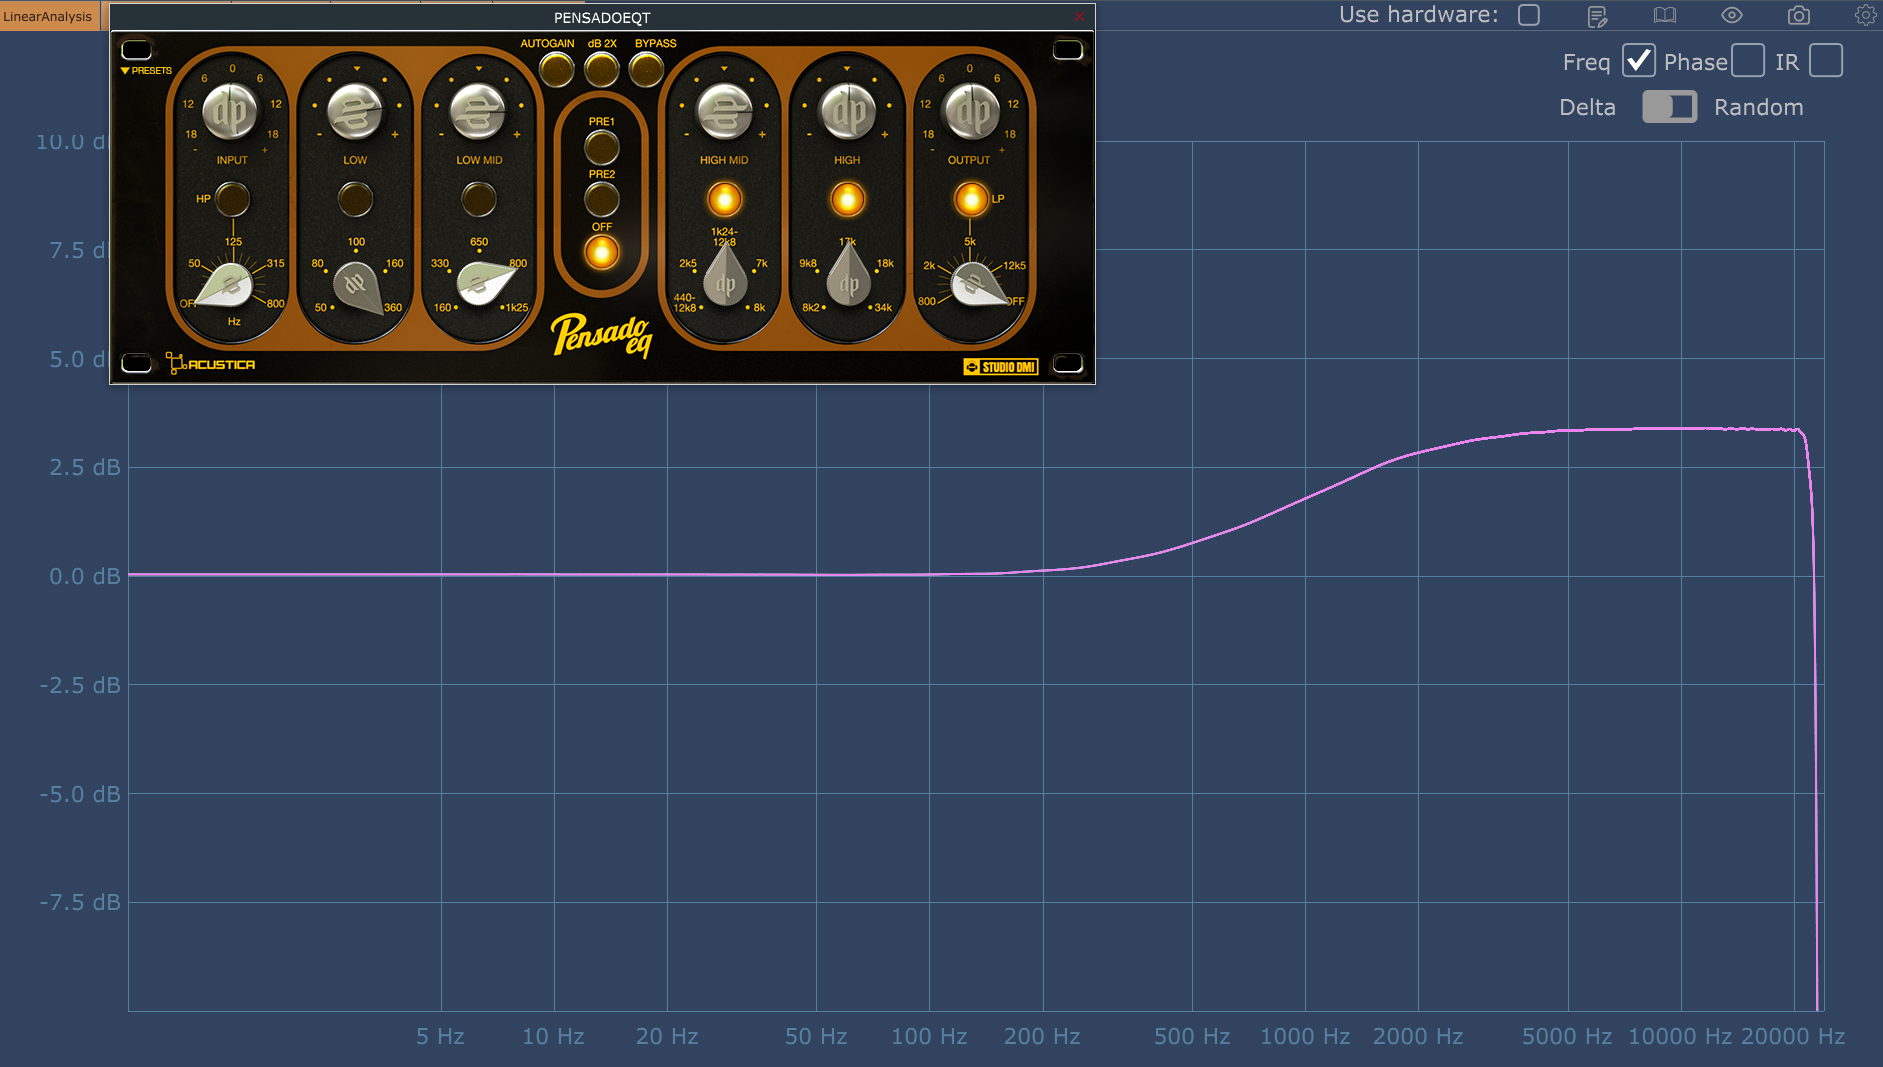Click the LOW frequency selector knob

pyautogui.click(x=357, y=288)
